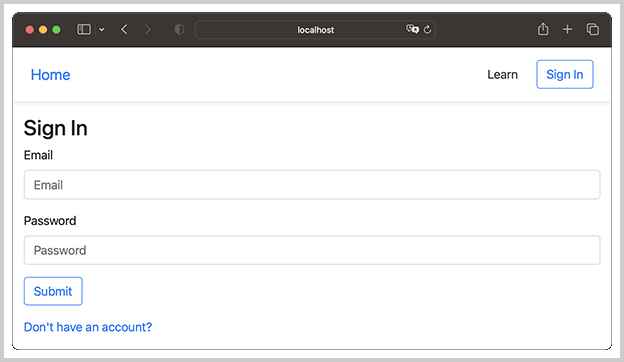Image resolution: width=624 pixels, height=362 pixels.
Task: Open the Home navbar link
Action: click(51, 75)
